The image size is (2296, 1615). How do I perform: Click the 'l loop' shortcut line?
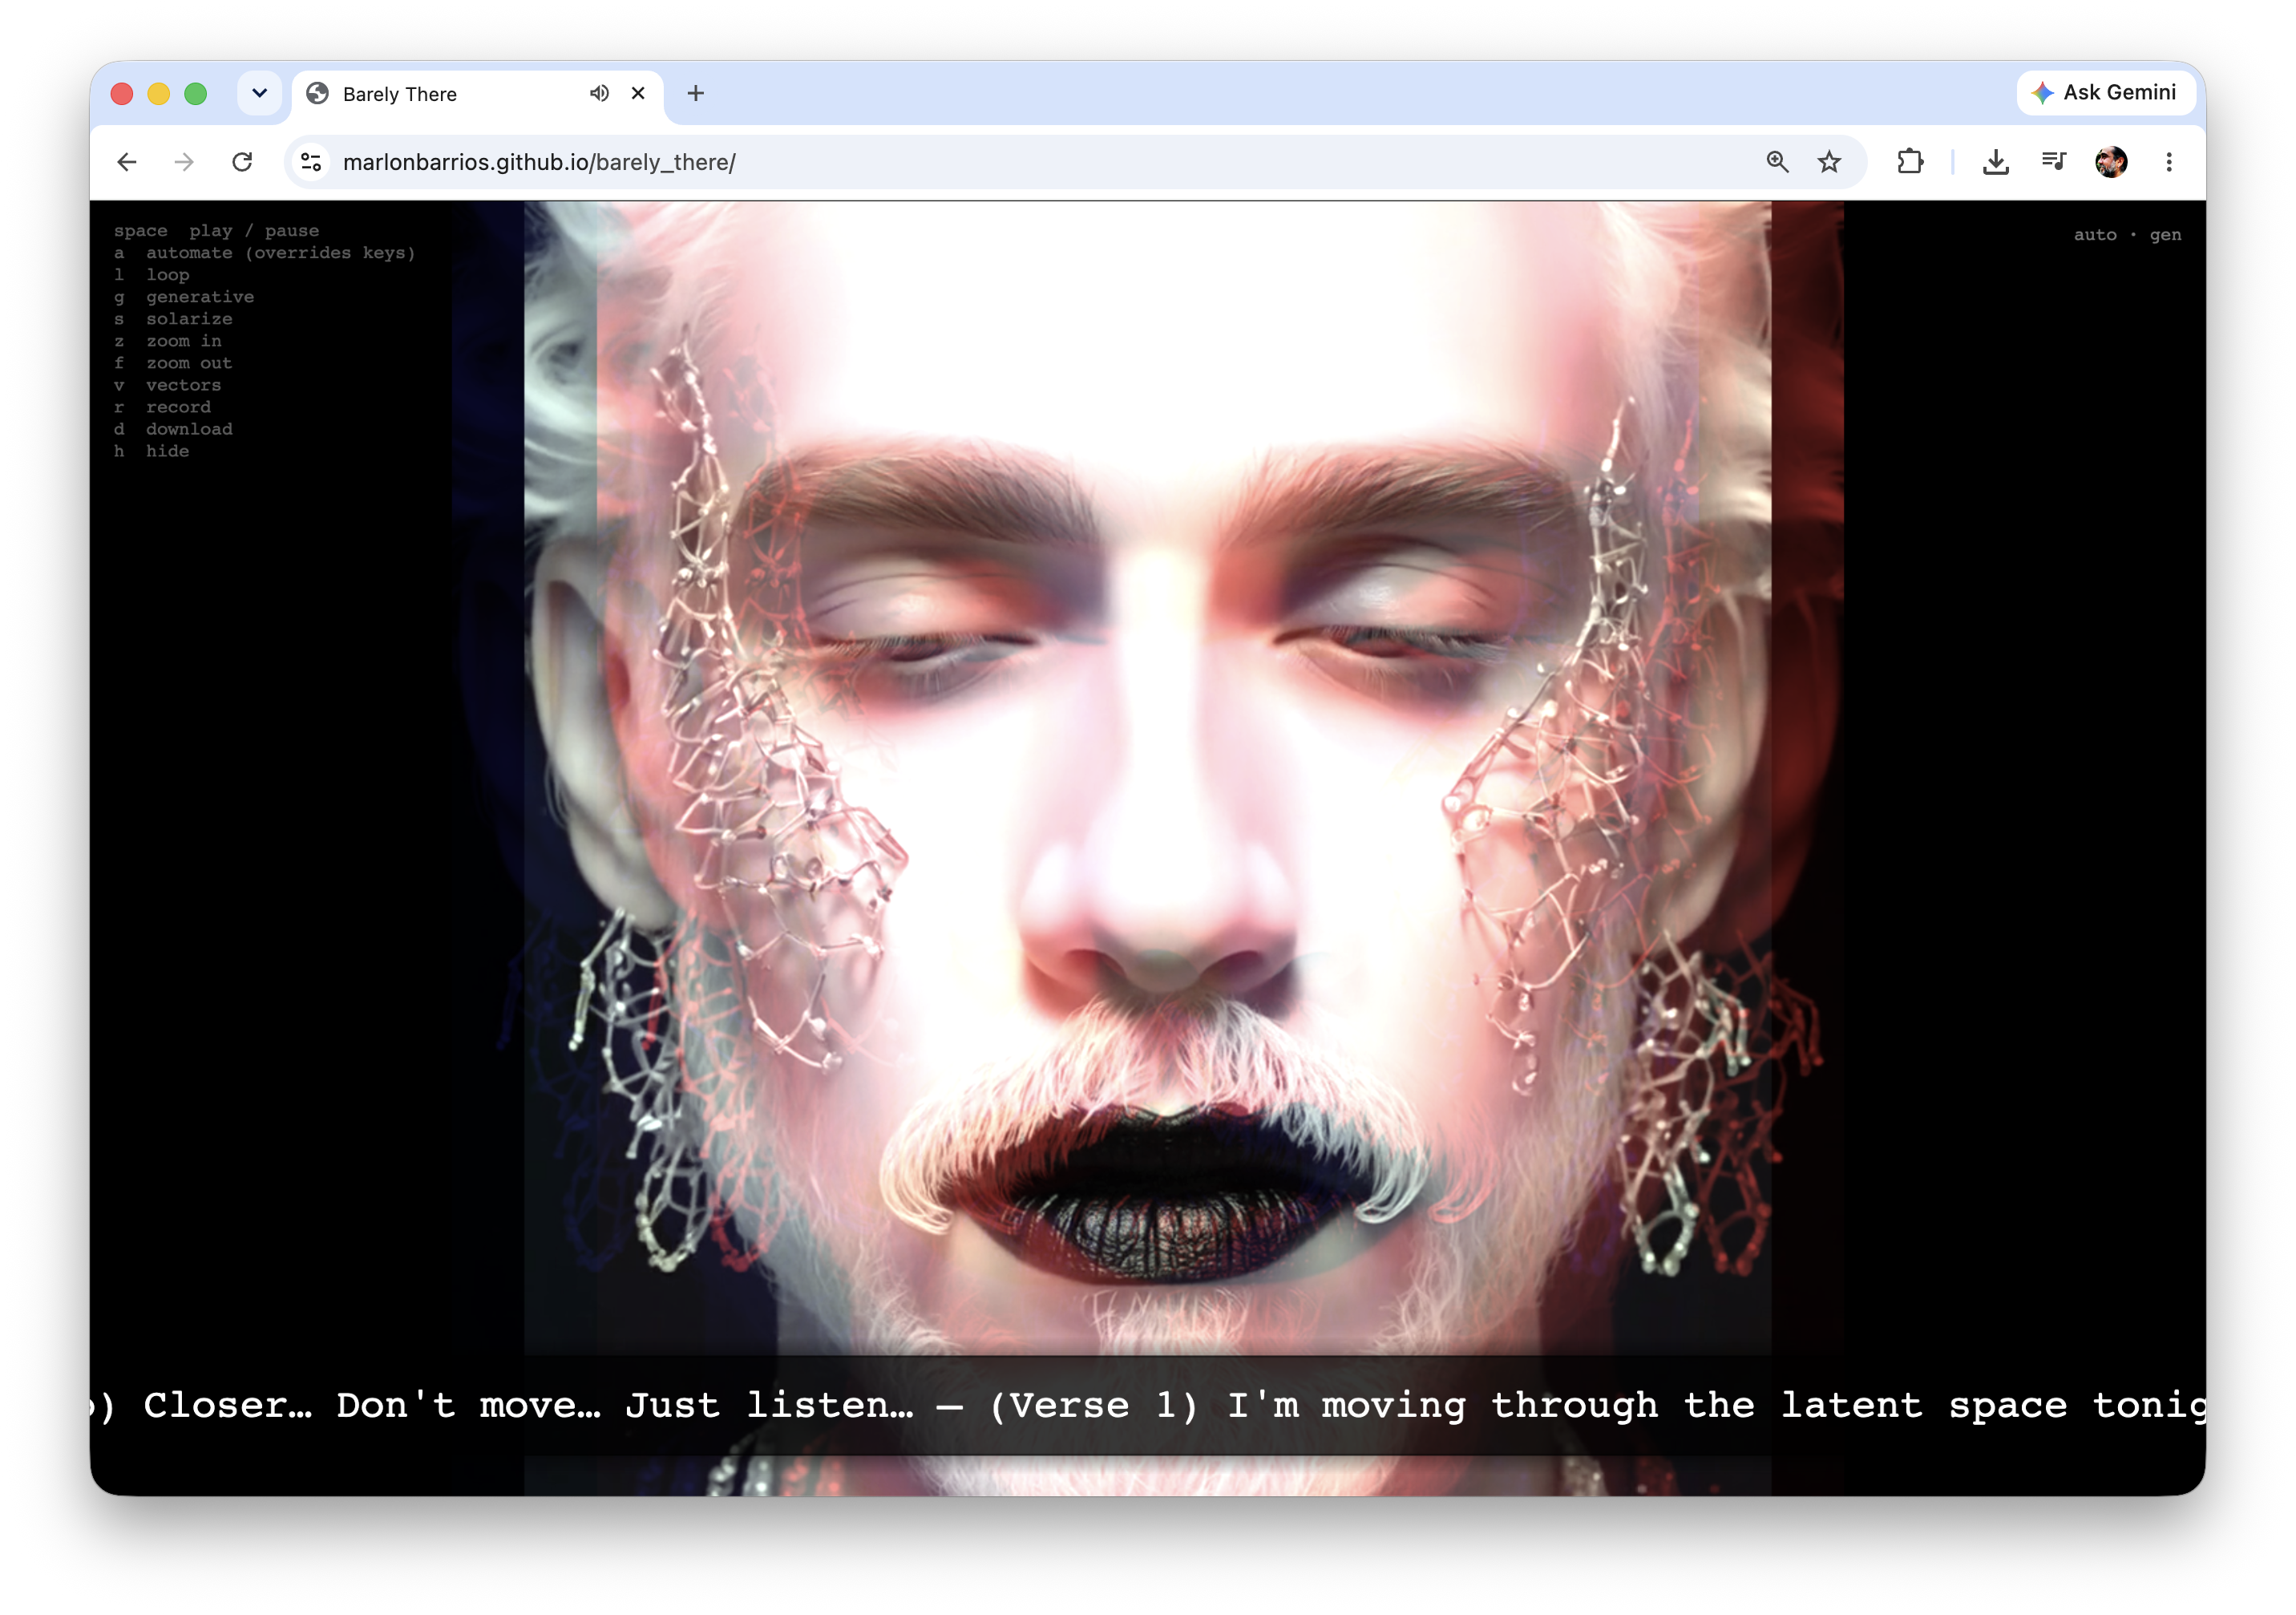tap(151, 275)
